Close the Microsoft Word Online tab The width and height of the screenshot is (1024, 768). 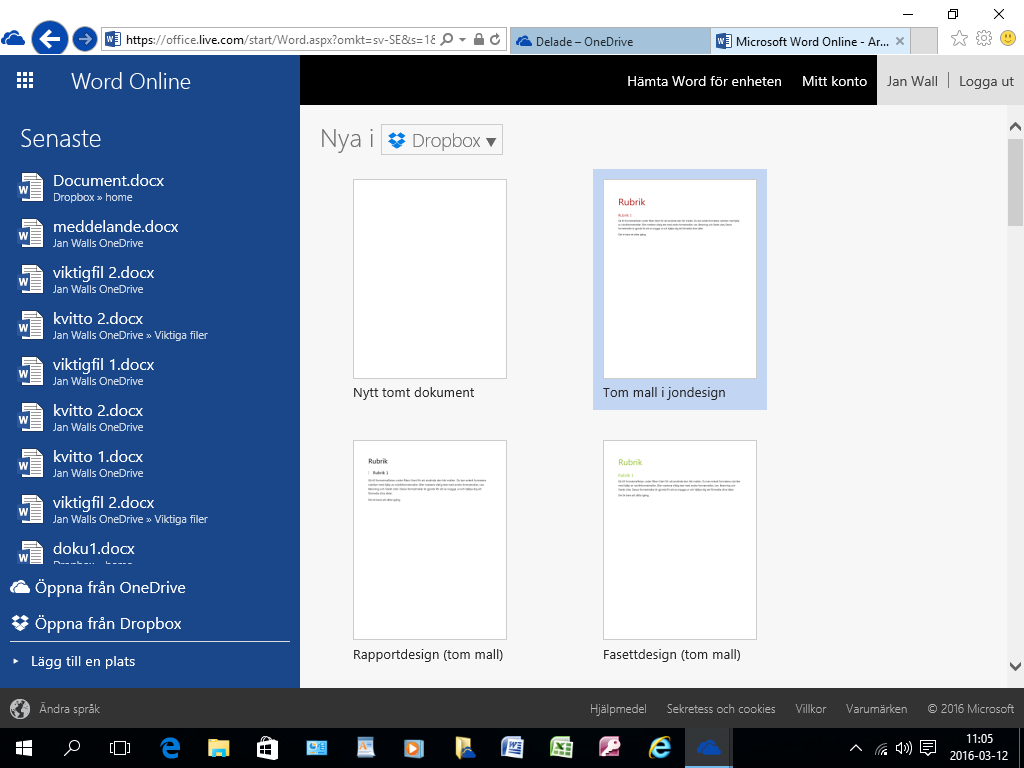(x=899, y=41)
